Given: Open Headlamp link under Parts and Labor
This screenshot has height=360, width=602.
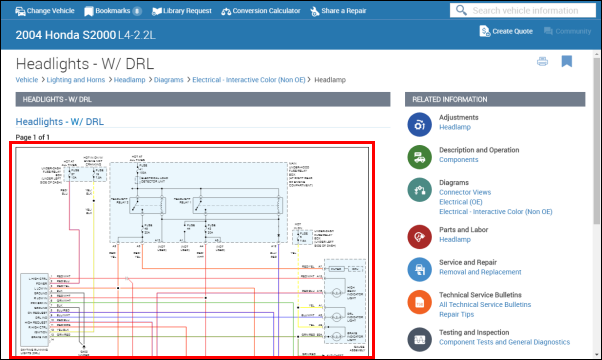Looking at the screenshot, I should click(x=455, y=239).
